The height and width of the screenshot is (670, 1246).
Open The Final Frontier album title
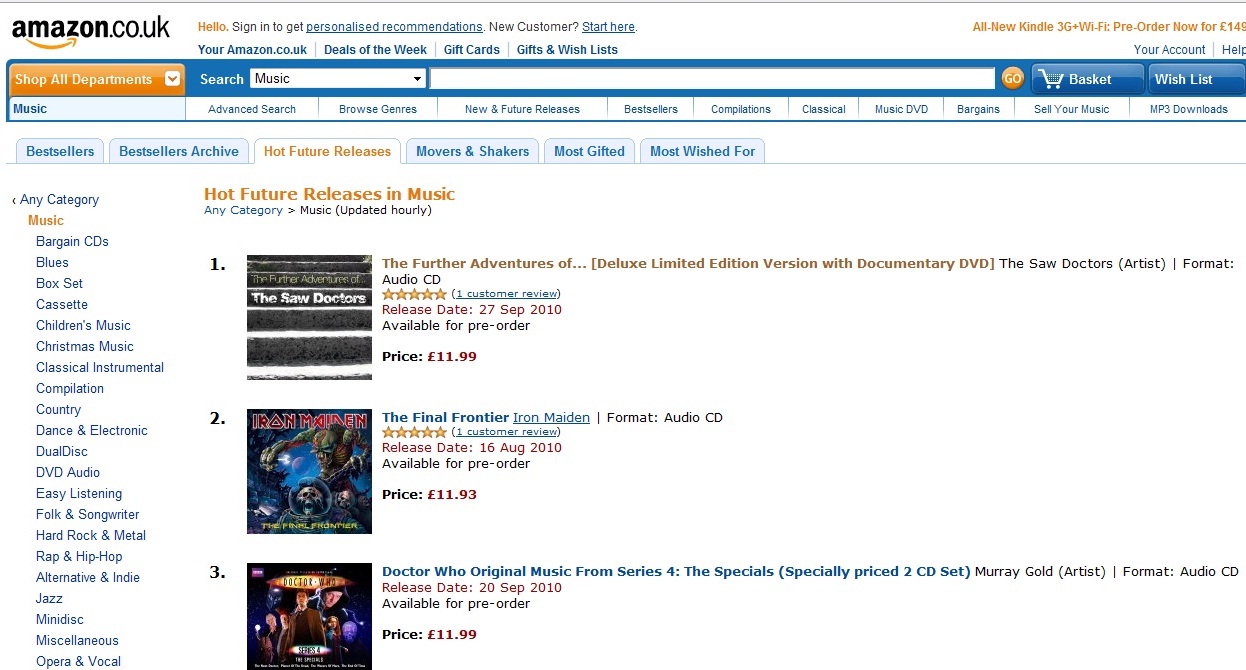point(445,418)
